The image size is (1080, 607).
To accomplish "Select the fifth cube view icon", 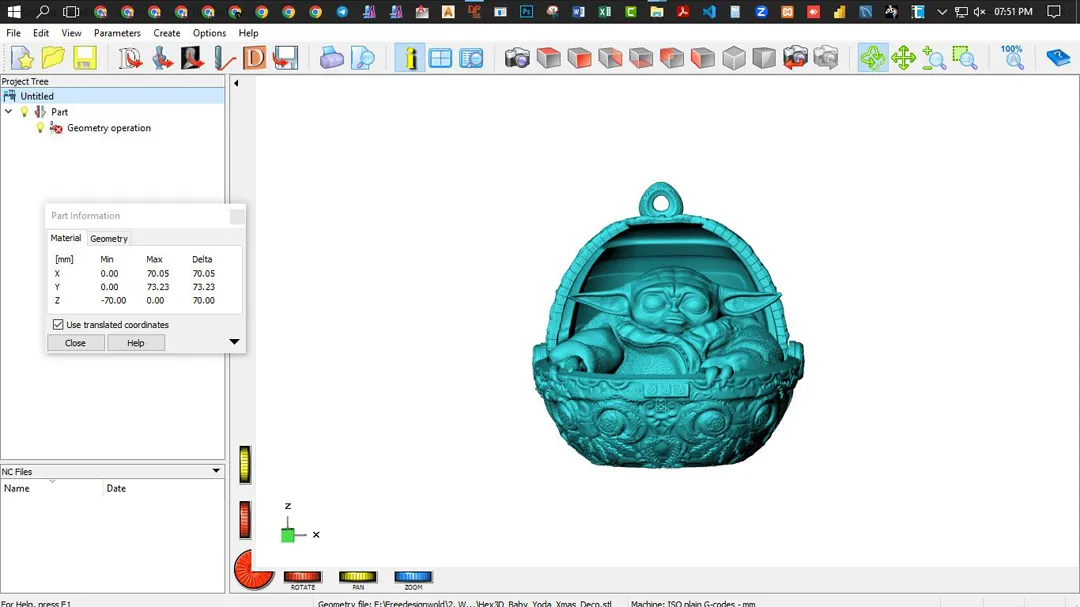I will 672,59.
